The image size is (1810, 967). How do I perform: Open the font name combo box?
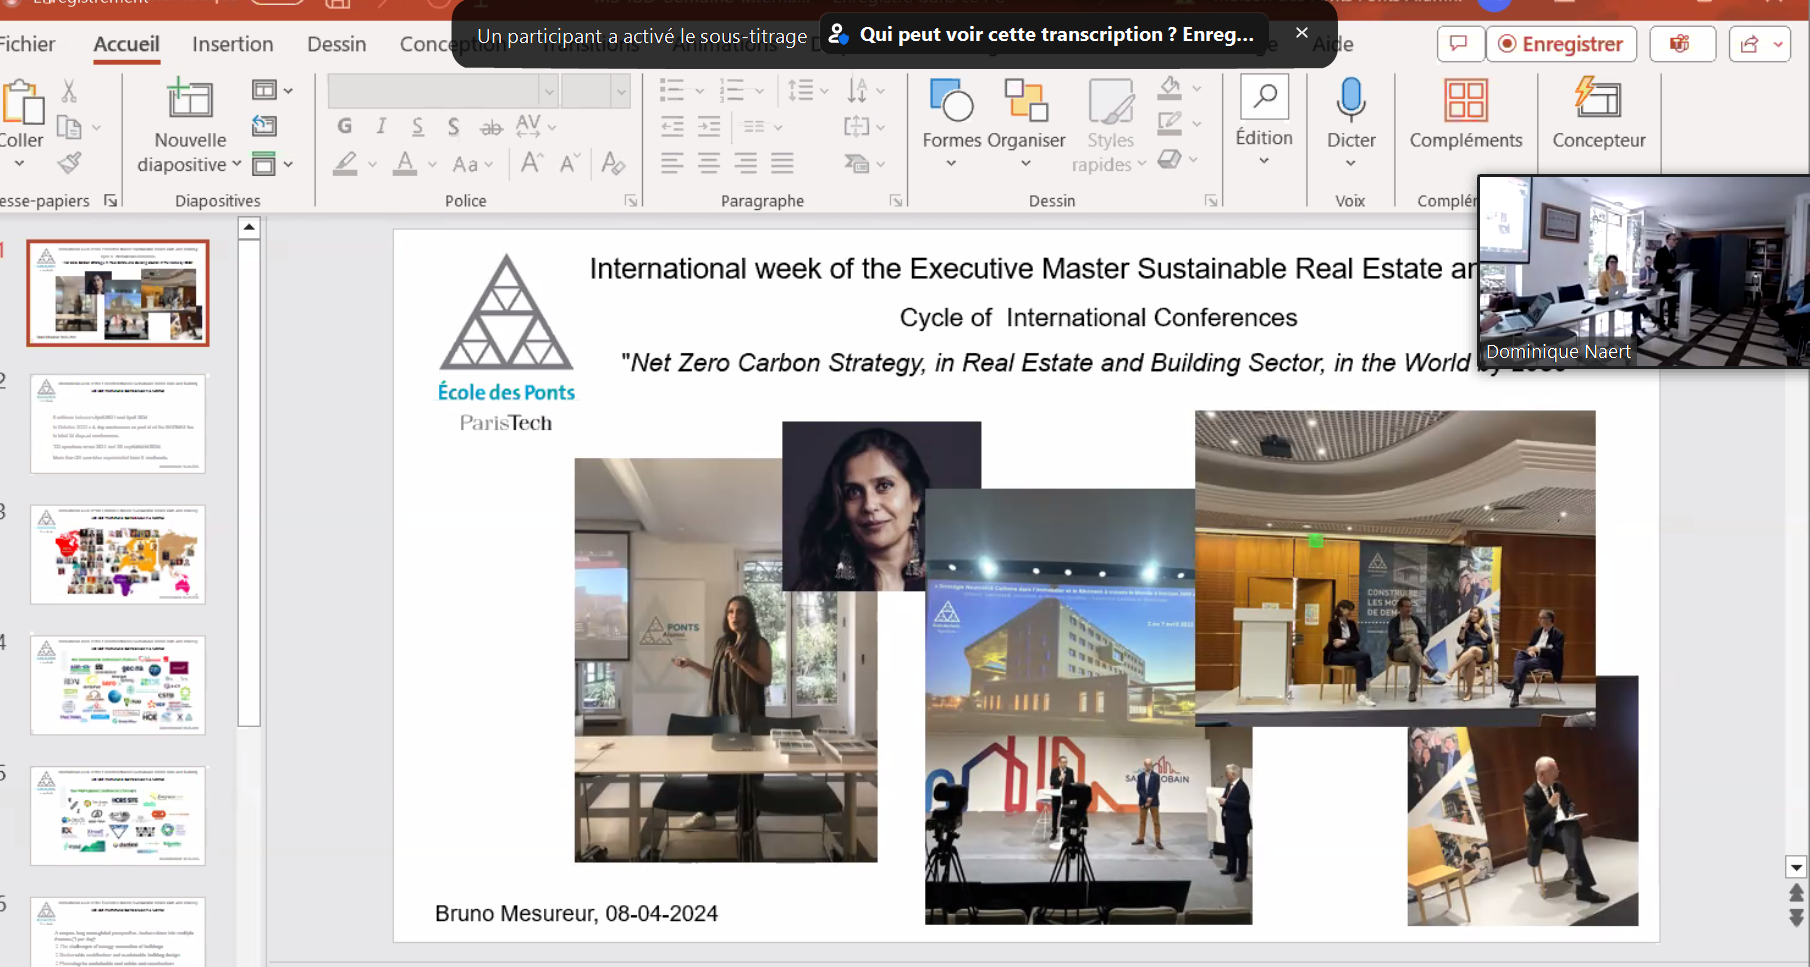pyautogui.click(x=443, y=91)
